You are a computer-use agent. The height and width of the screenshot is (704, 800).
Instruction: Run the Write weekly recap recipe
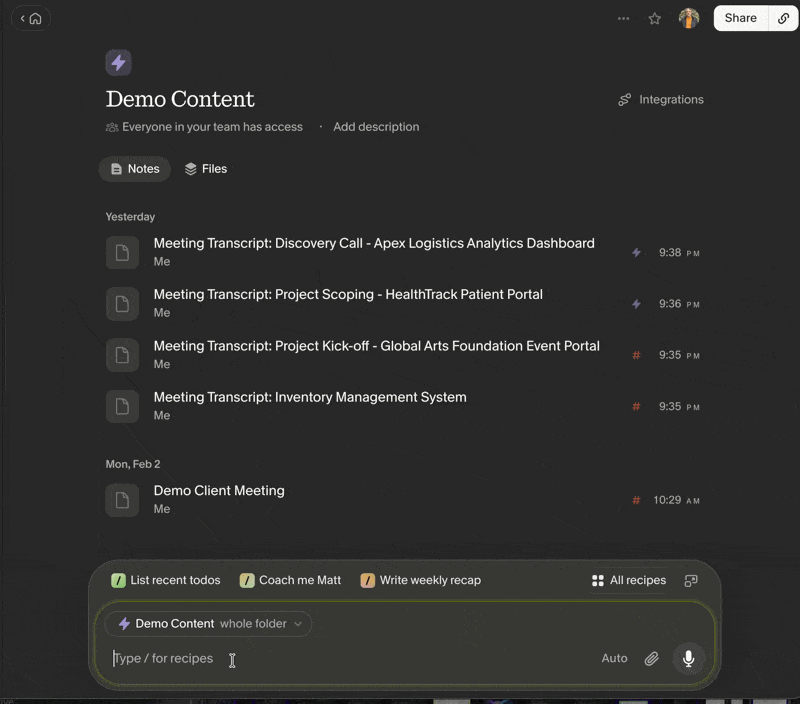click(x=420, y=581)
